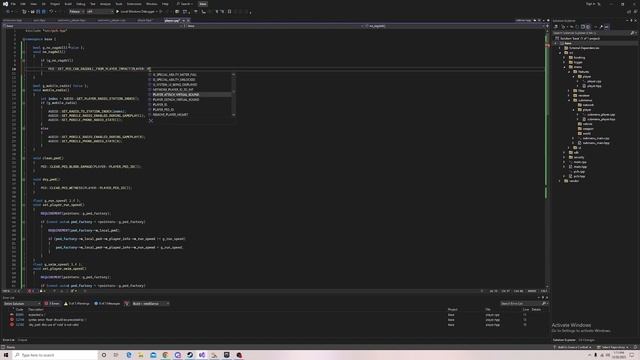Toggle Show All Files in Solution Explorer

588,27
